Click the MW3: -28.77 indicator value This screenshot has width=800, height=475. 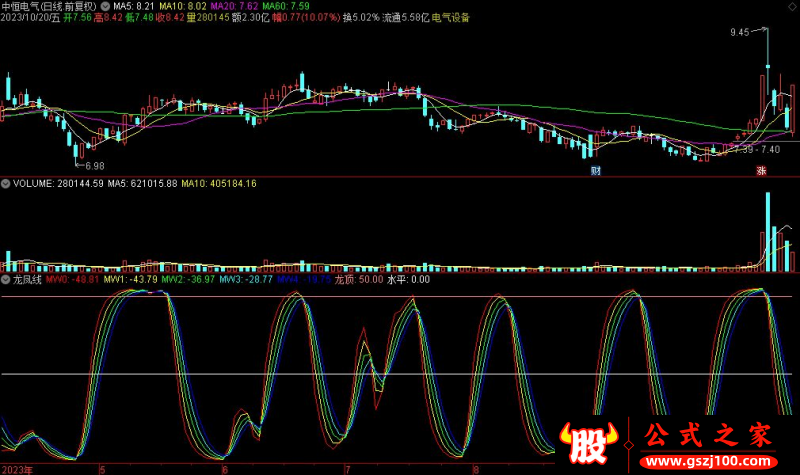246,280
